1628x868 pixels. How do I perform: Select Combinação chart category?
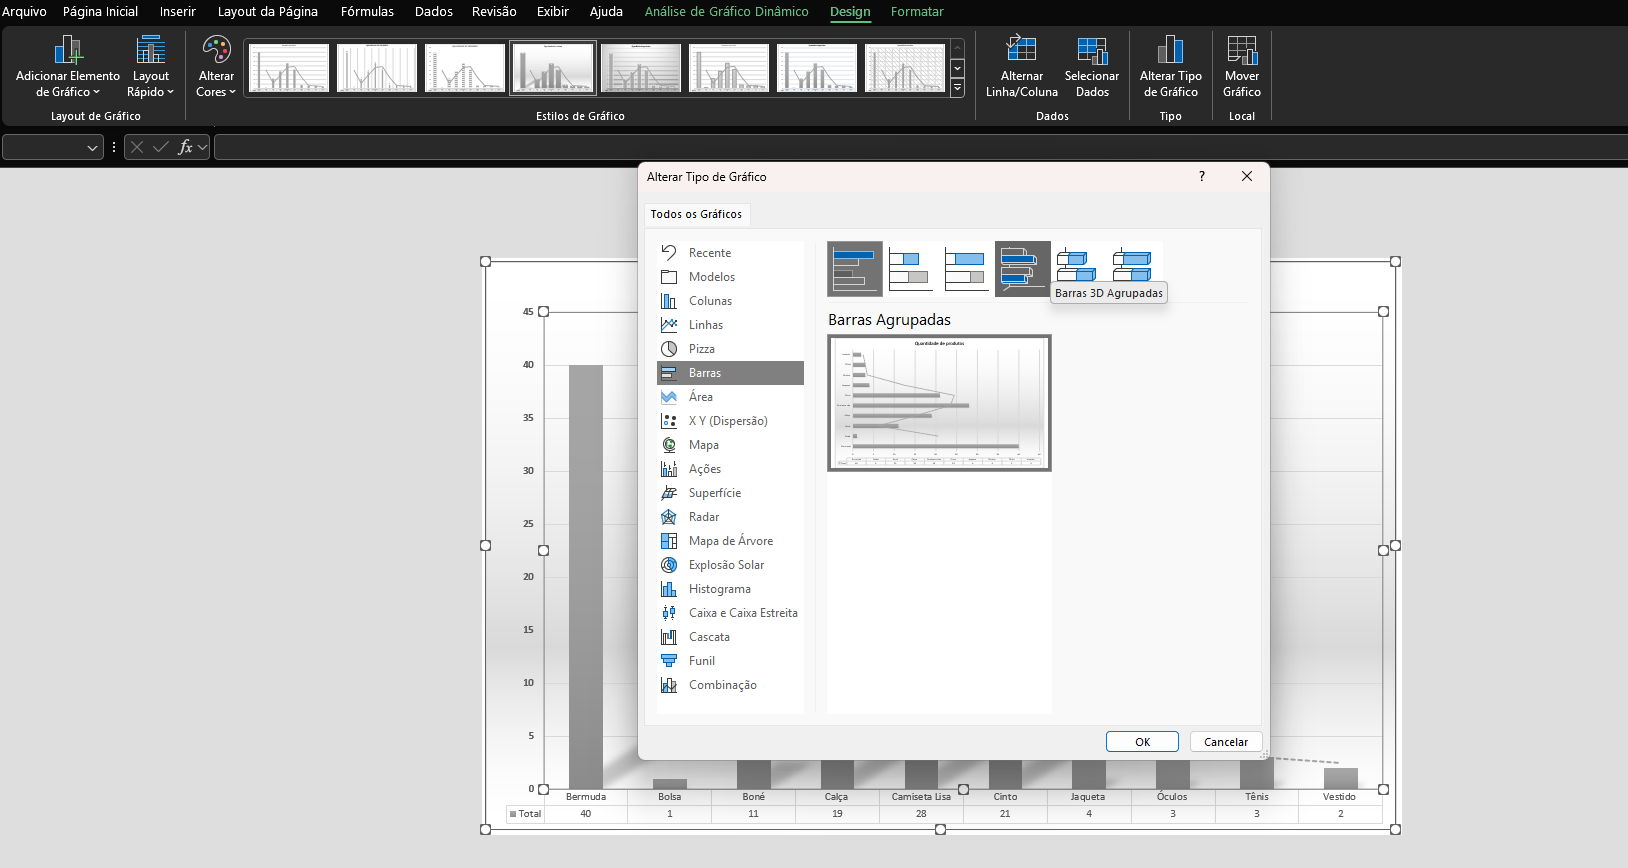coord(730,685)
